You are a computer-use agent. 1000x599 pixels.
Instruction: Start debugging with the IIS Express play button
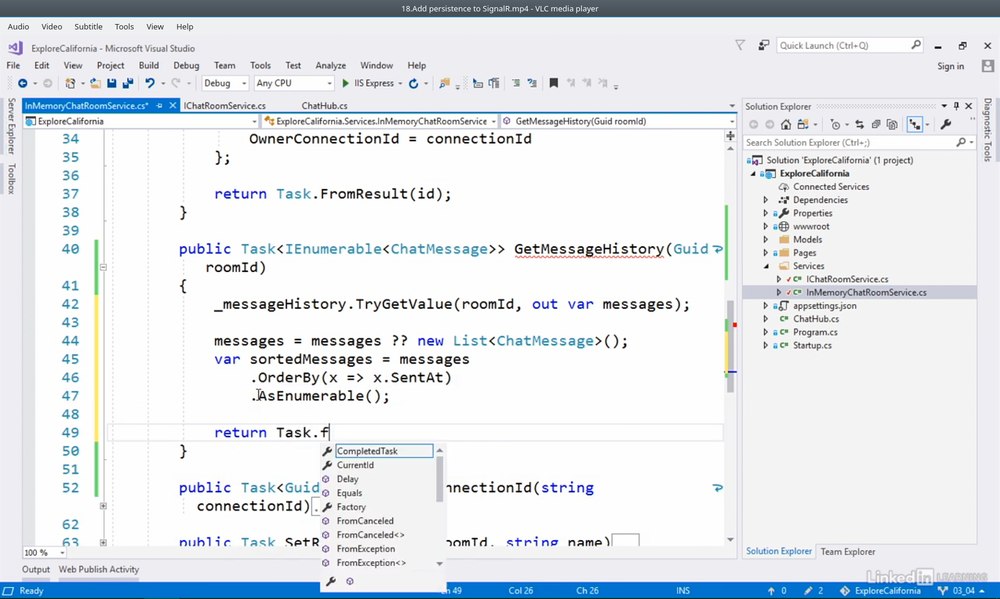(x=346, y=84)
